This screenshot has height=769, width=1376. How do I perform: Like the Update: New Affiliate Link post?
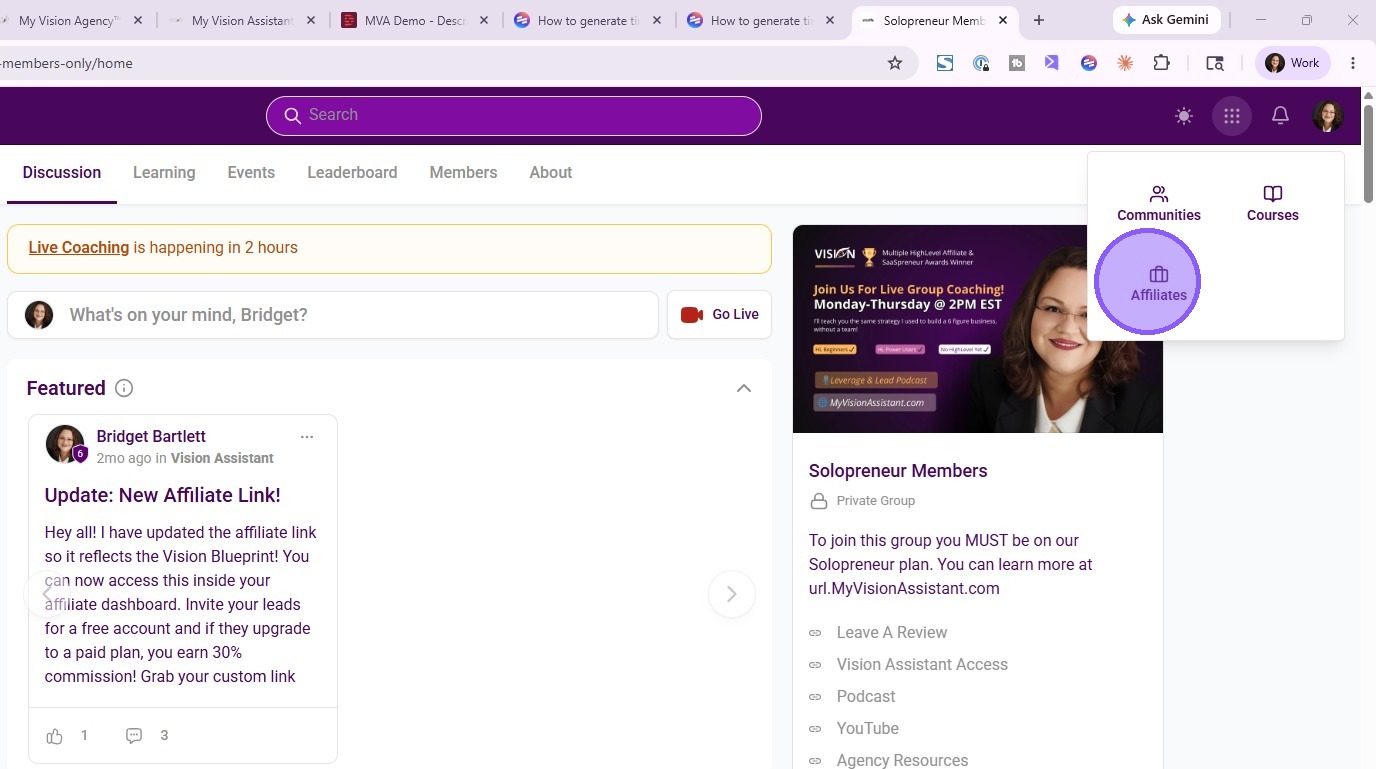pos(55,736)
